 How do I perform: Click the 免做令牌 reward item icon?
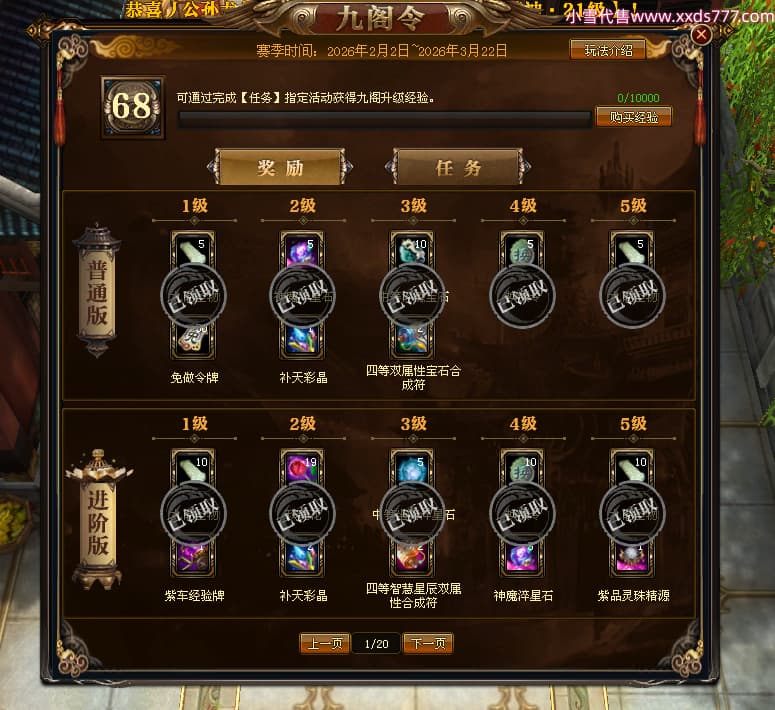(193, 341)
